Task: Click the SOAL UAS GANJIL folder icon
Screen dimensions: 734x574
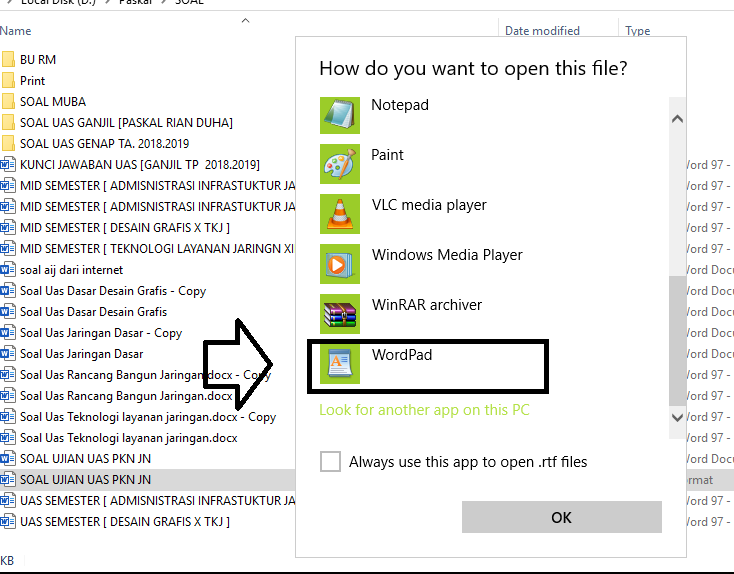Action: tap(8, 123)
